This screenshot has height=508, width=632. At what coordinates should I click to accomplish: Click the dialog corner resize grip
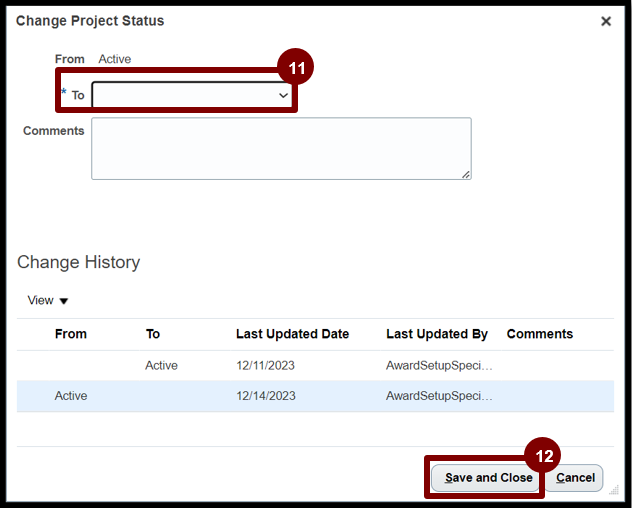(x=614, y=490)
